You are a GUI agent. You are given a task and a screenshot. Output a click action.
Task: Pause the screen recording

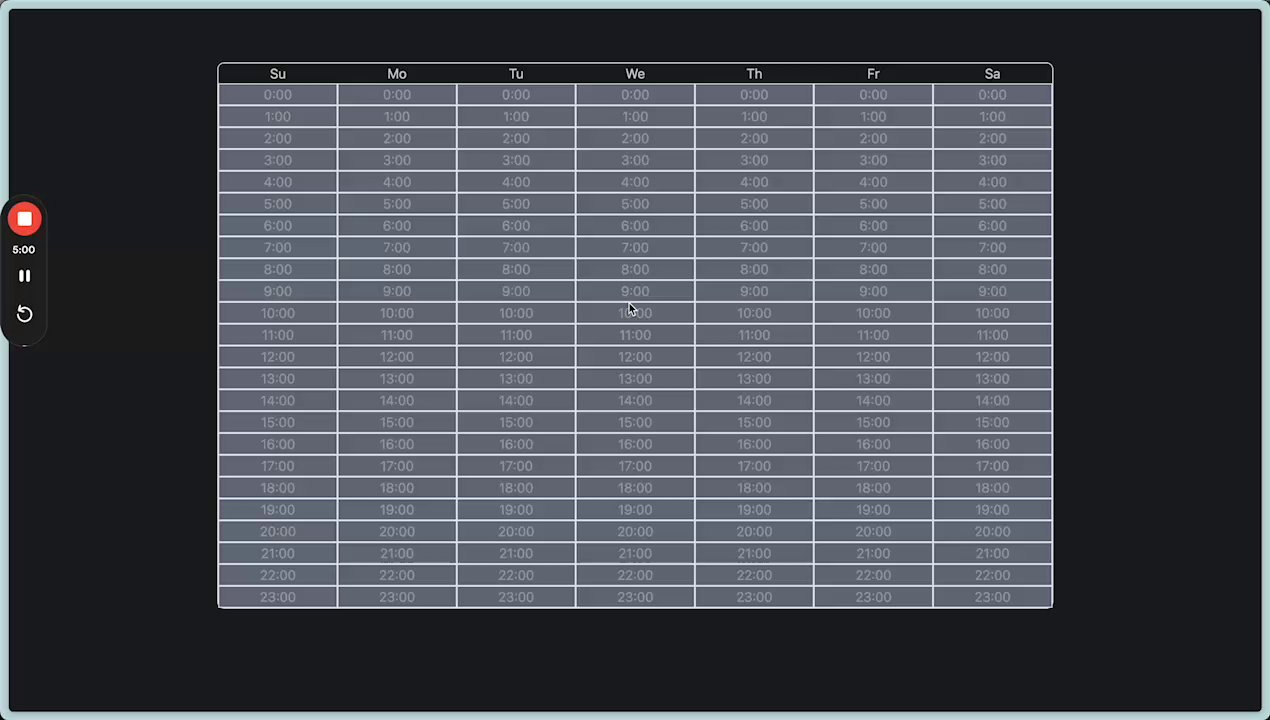(25, 276)
